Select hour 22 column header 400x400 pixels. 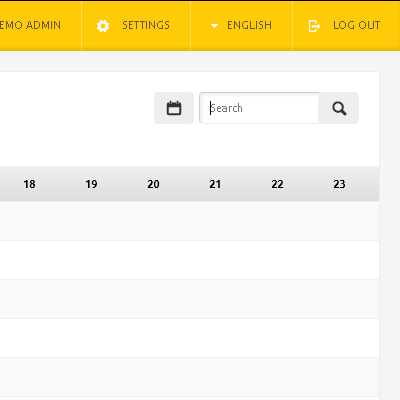277,184
